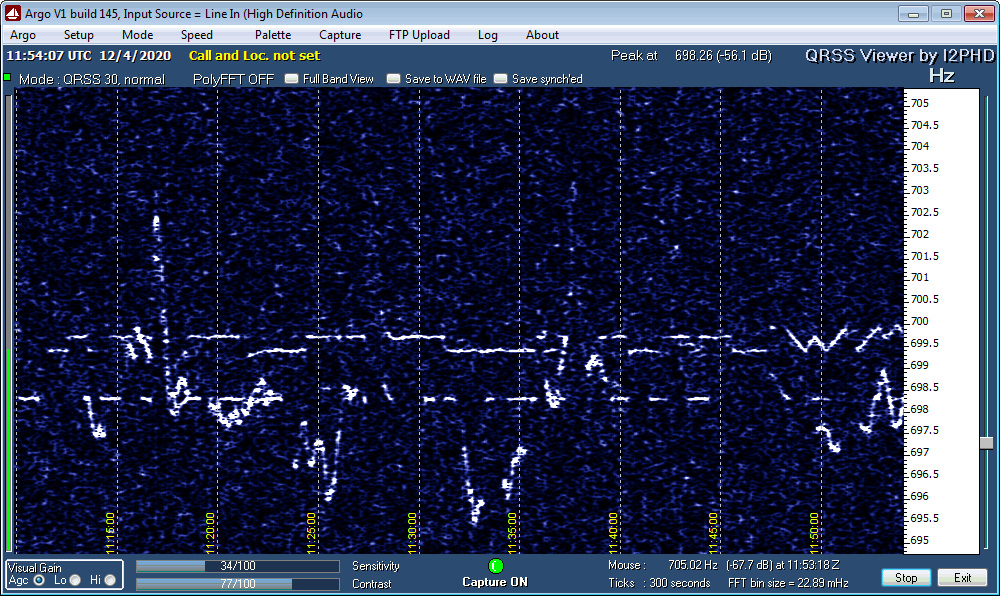The width and height of the screenshot is (1000, 596).
Task: Click the Ticks : 300 seconds text
Action: [659, 583]
